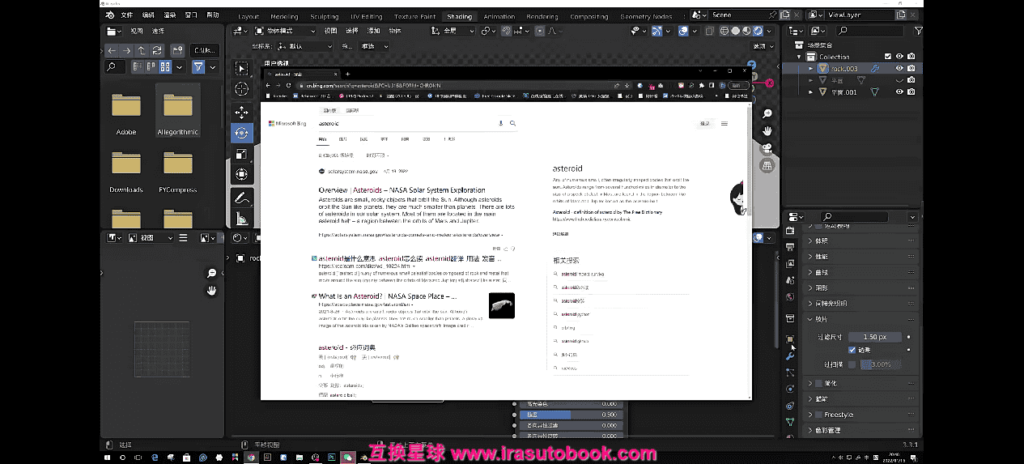Expand rock.003 in the outliner
Viewport: 1024px width, 464px height.
pos(811,68)
